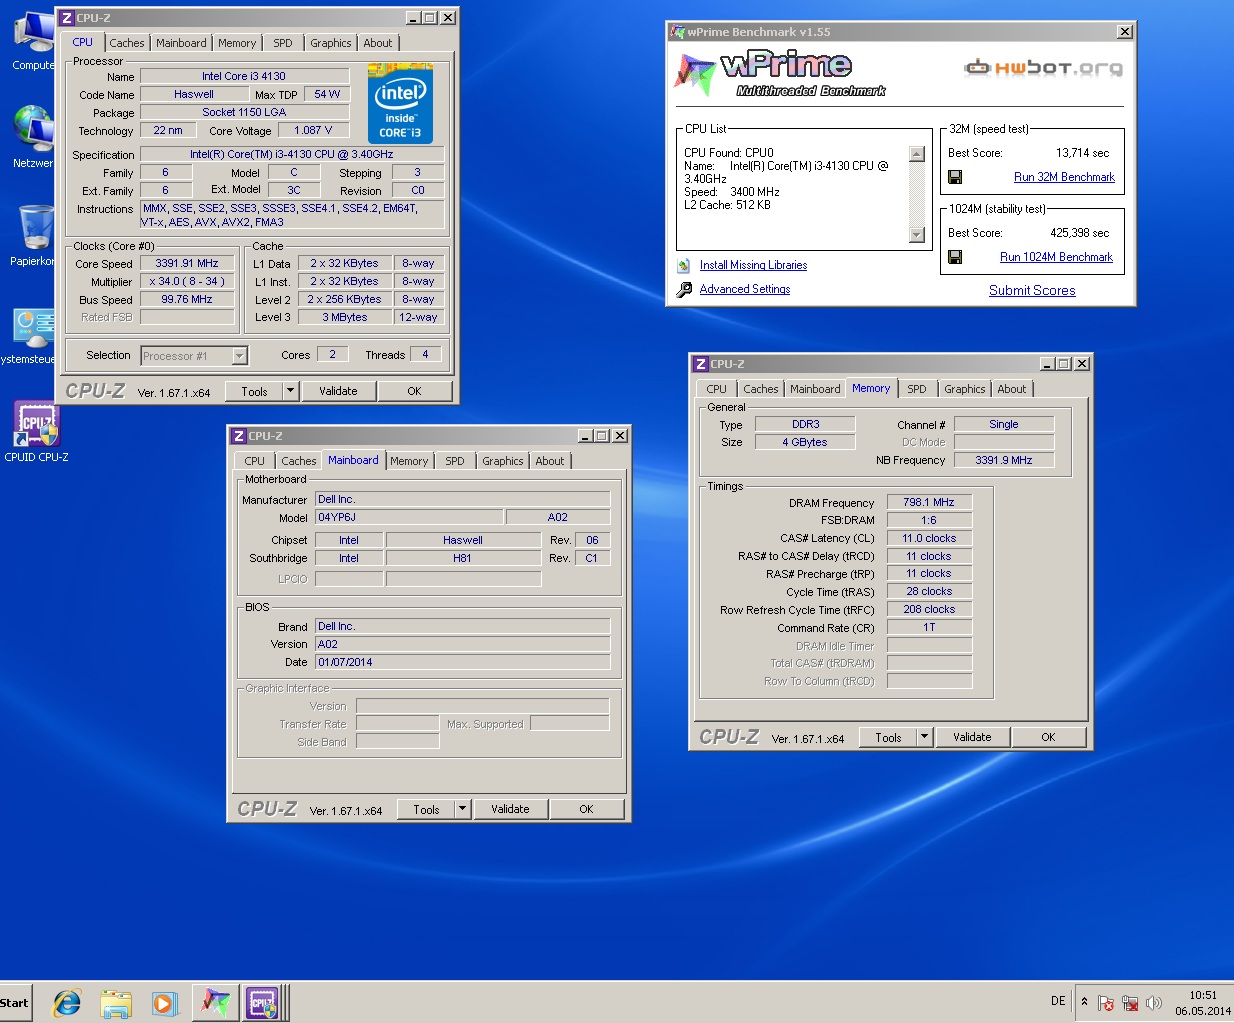This screenshot has width=1234, height=1023.
Task: Click the motherboard Model field 04YP6J
Action: pyautogui.click(x=409, y=517)
